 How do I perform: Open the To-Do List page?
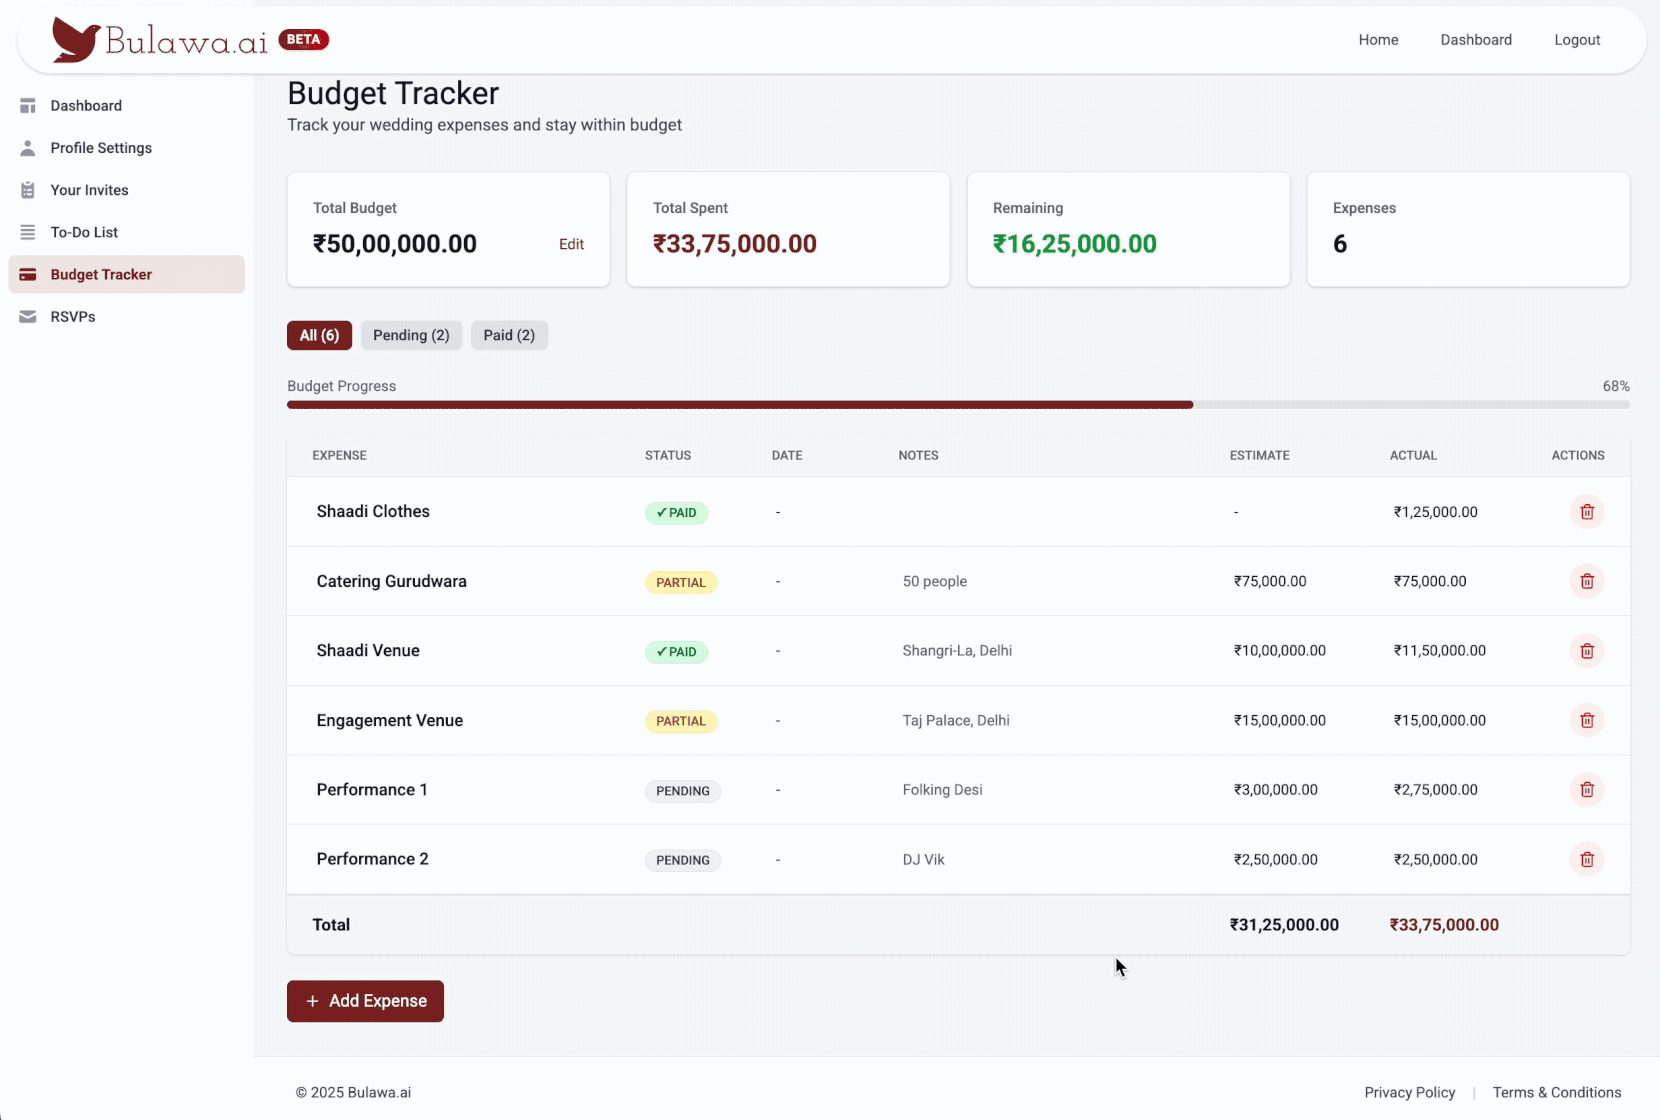(x=126, y=232)
